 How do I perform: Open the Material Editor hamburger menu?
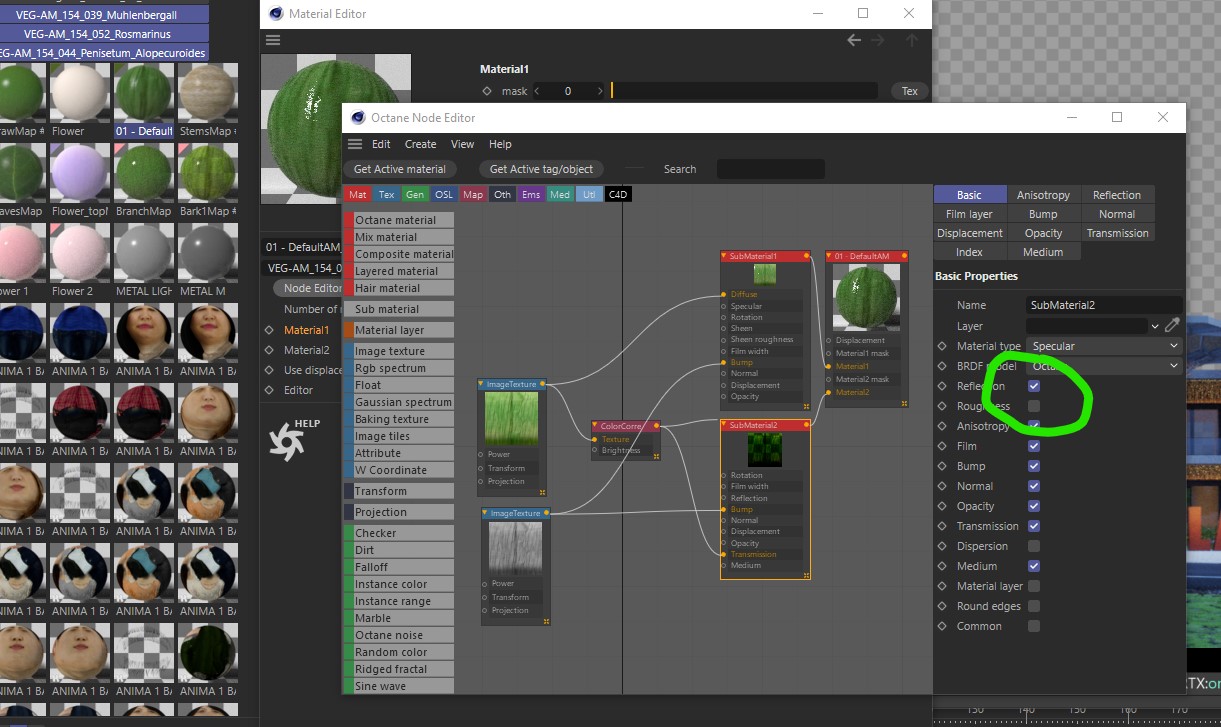point(273,41)
